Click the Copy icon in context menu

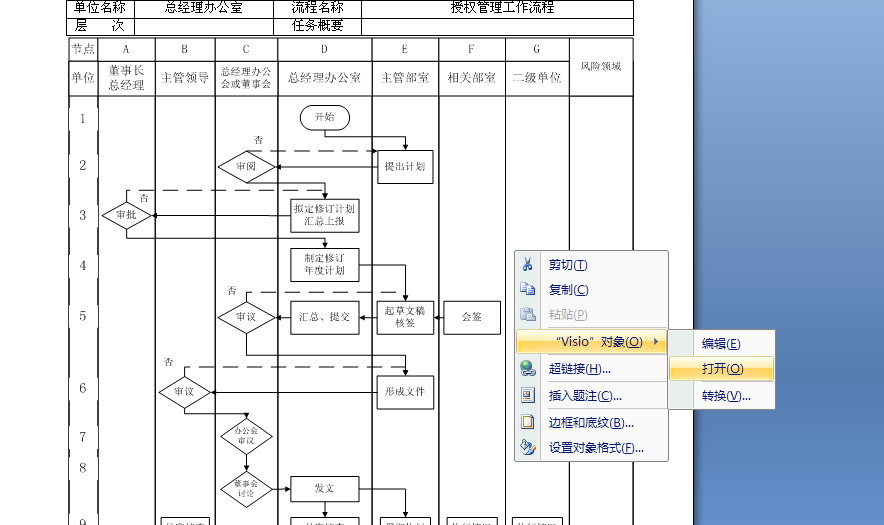pos(528,289)
